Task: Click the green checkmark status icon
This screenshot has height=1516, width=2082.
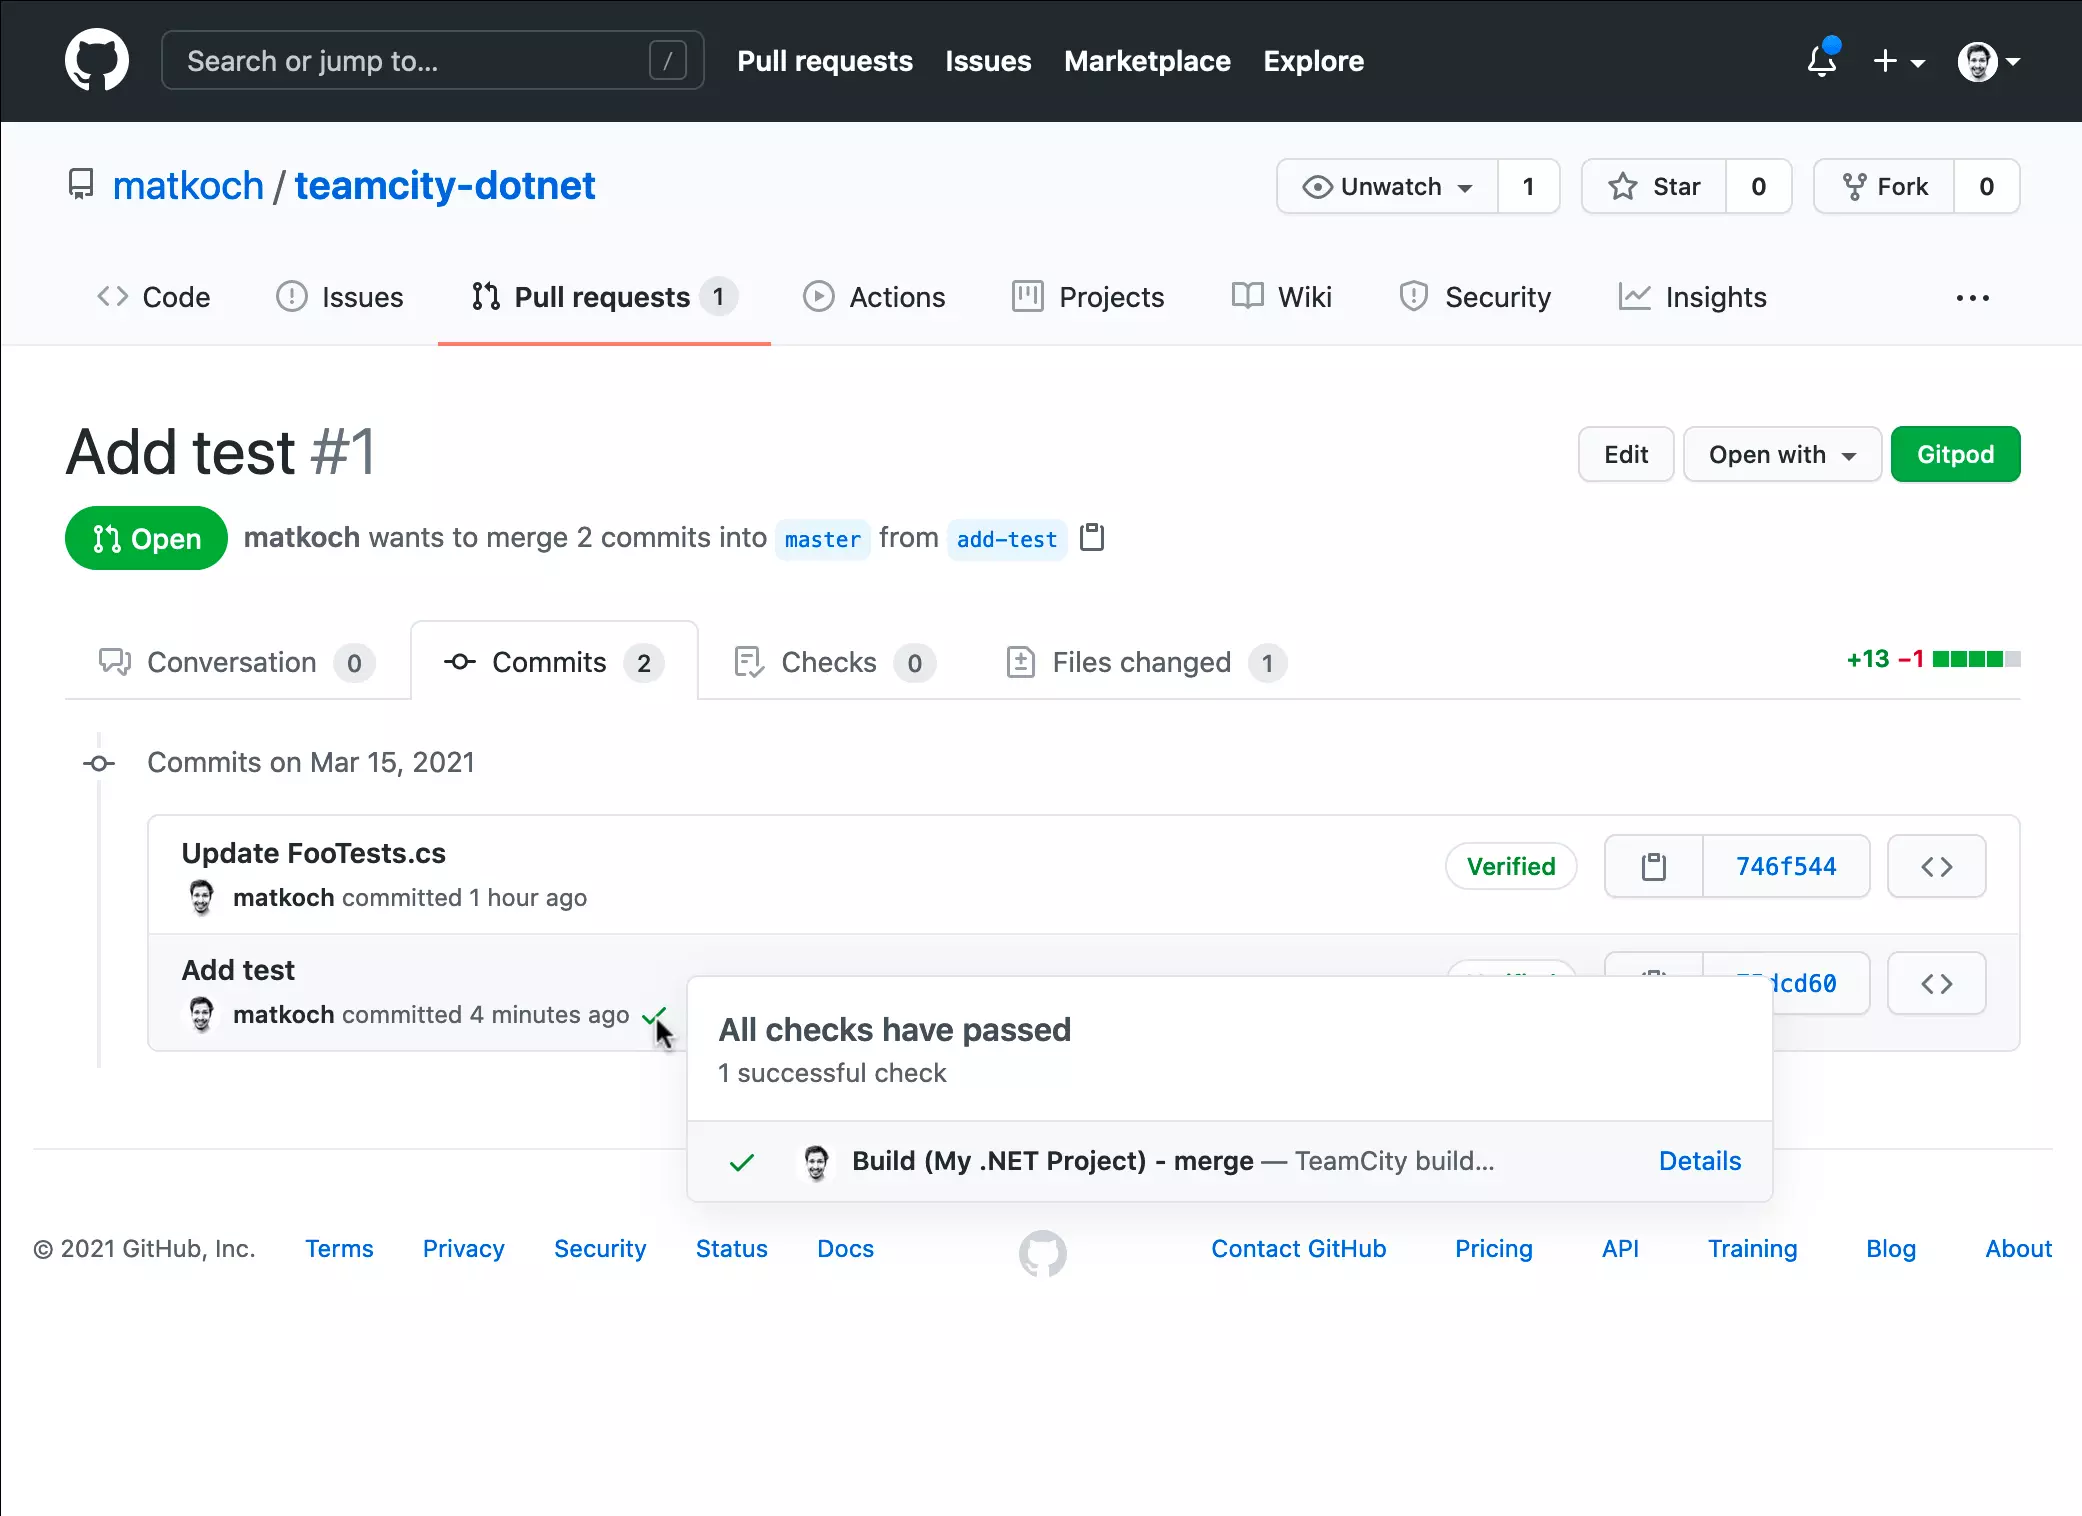Action: [653, 1016]
